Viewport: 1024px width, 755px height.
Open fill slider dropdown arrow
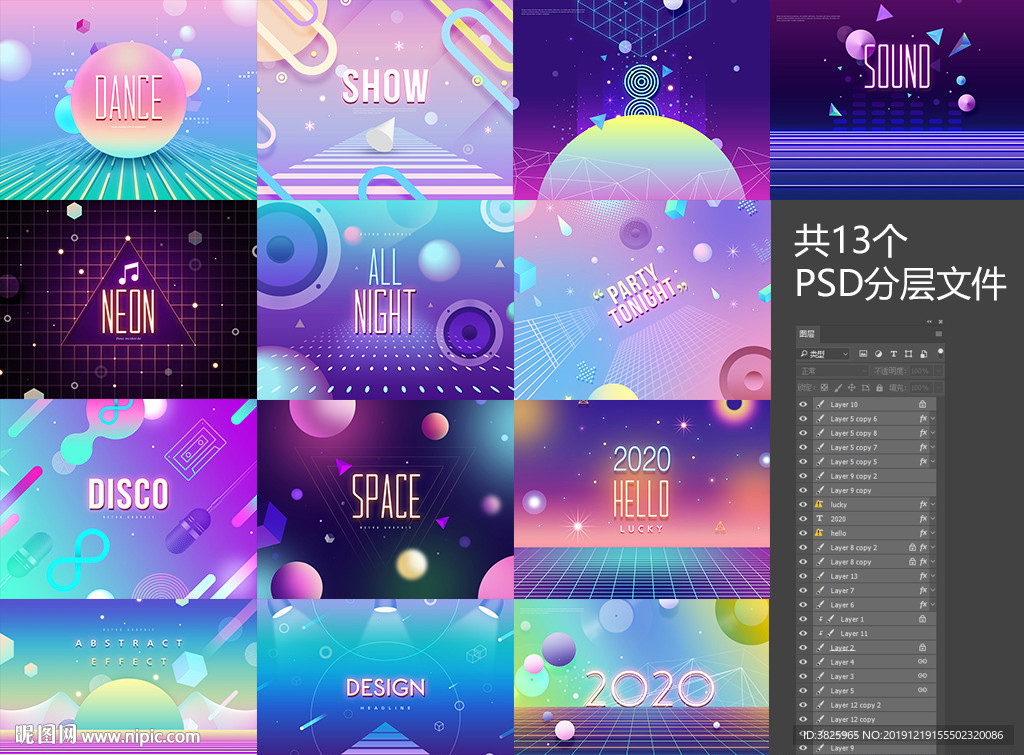click(x=938, y=387)
